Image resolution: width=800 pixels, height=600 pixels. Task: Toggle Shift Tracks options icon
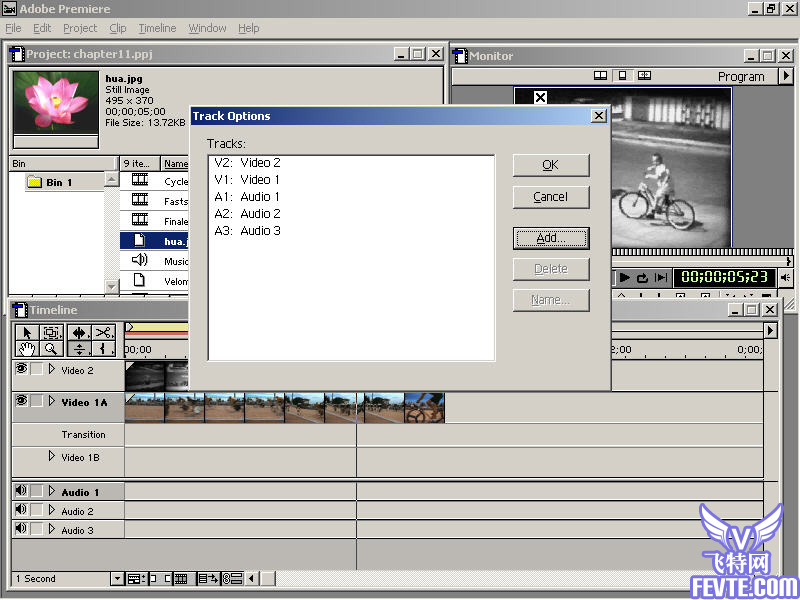coord(208,579)
